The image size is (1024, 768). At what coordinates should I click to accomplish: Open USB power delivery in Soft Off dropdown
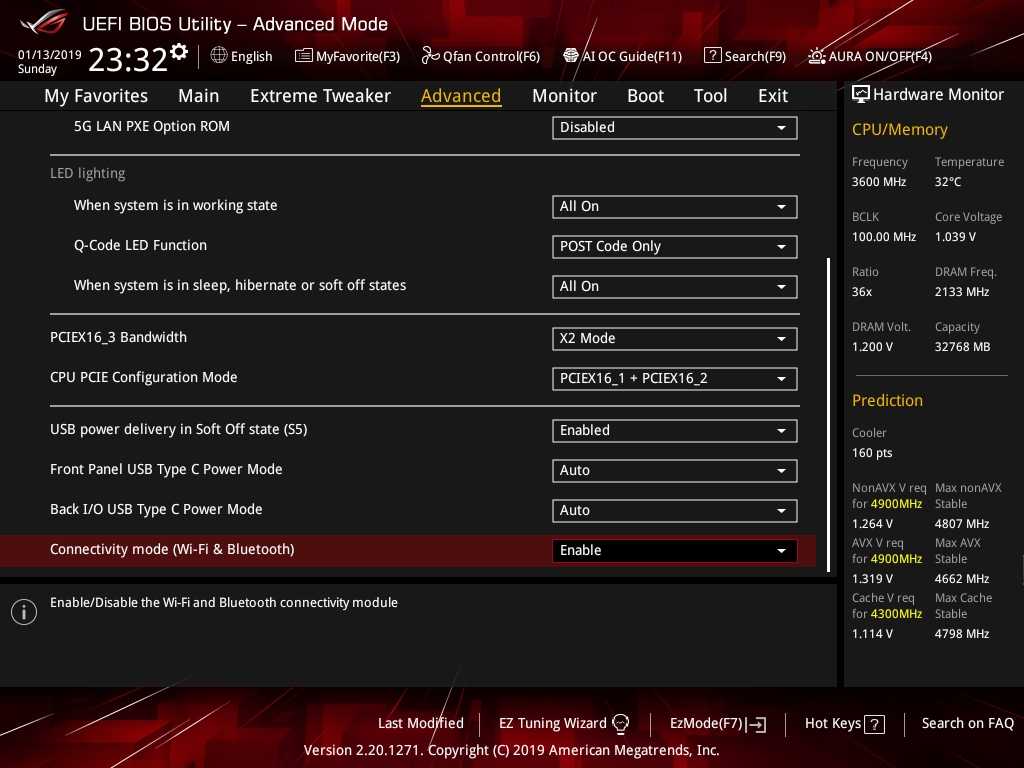tap(674, 431)
